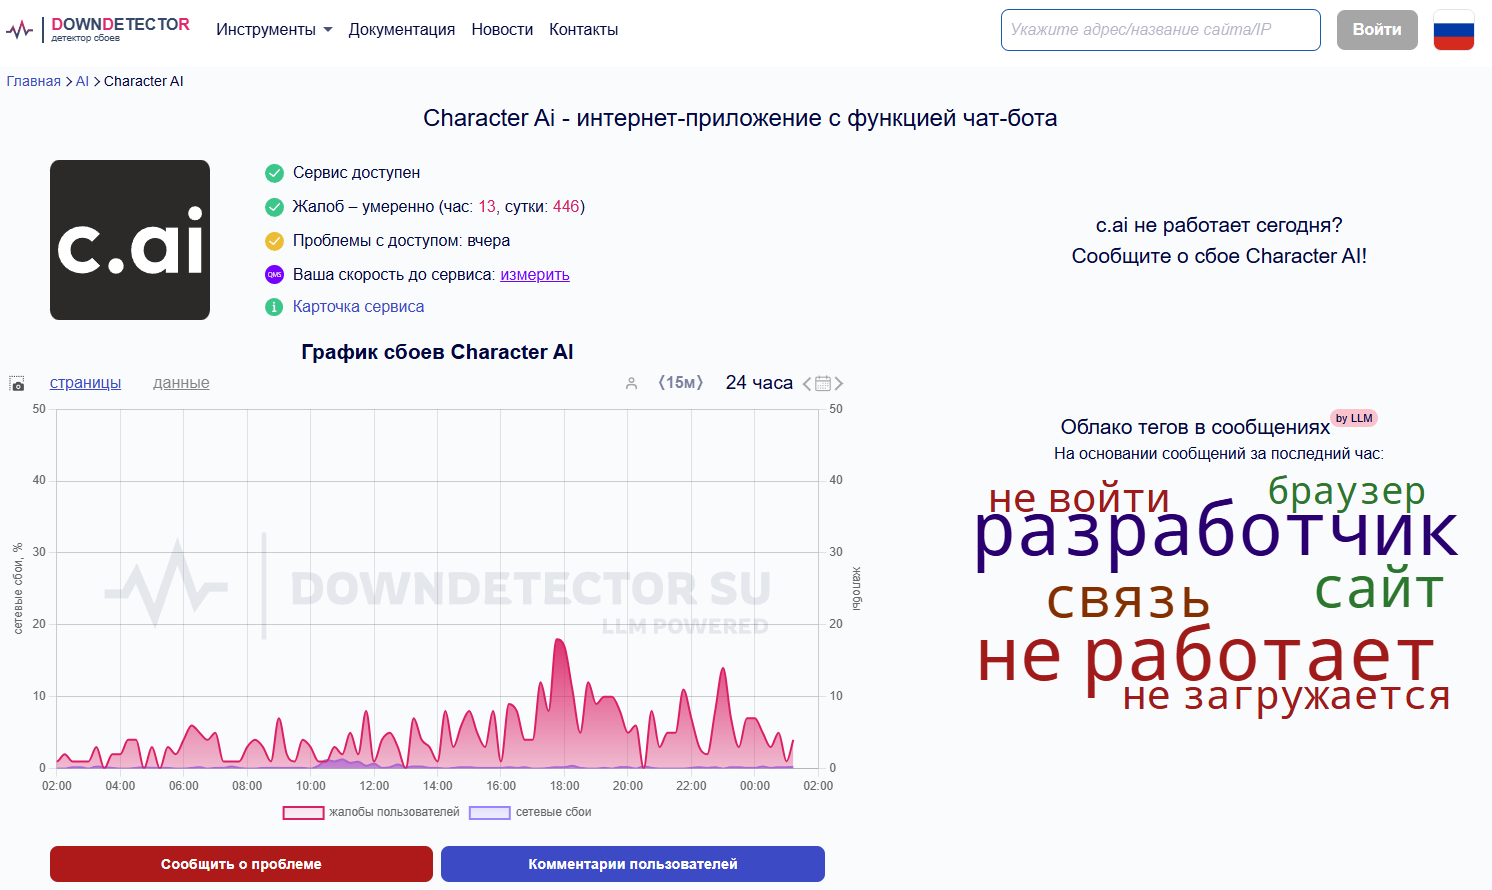This screenshot has width=1492, height=890.
Task: Click the Сообщить о проблеме button
Action: click(x=241, y=864)
